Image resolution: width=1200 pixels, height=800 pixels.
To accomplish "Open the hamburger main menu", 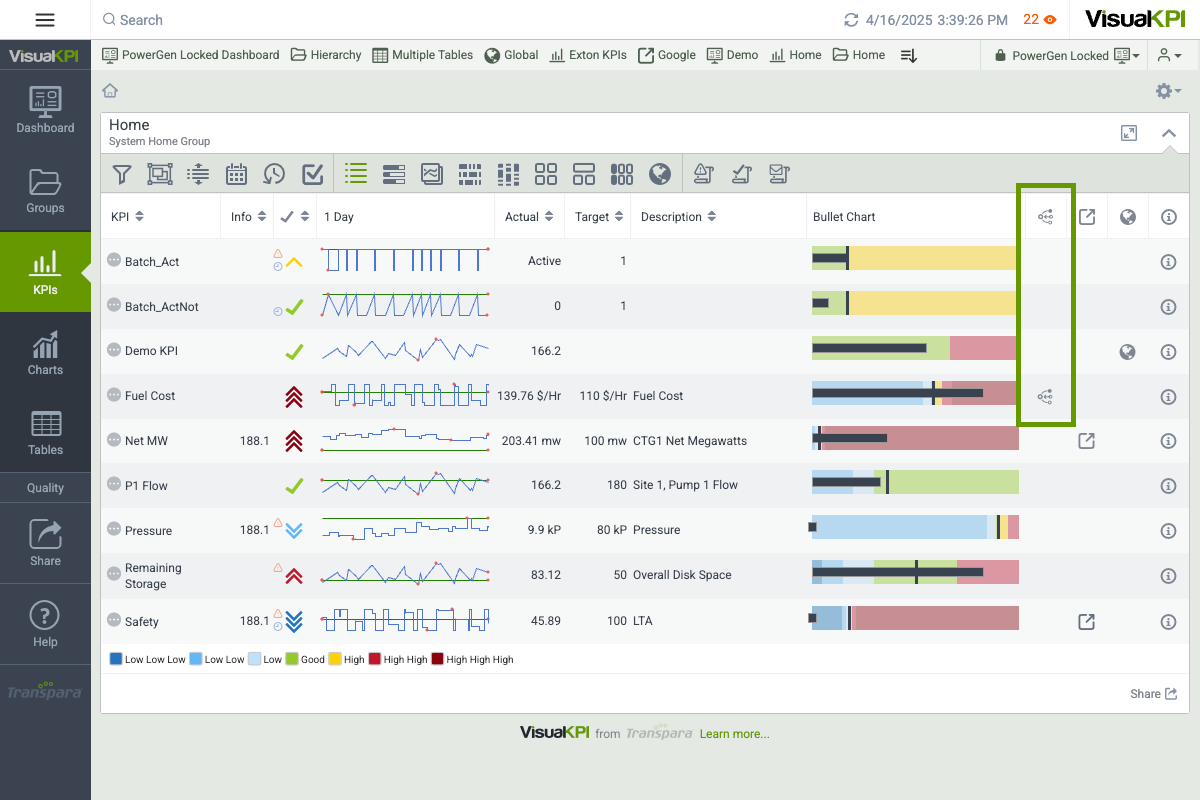I will pos(45,19).
